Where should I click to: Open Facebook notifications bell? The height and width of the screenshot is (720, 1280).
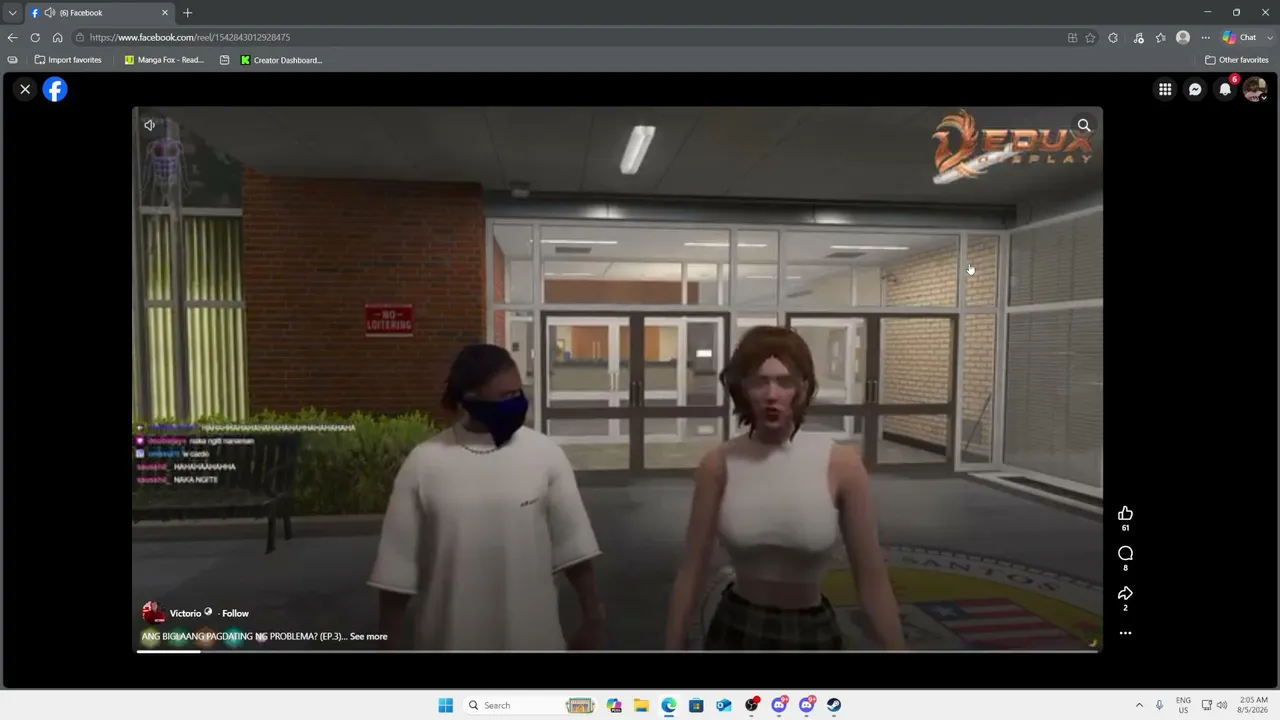pyautogui.click(x=1225, y=89)
